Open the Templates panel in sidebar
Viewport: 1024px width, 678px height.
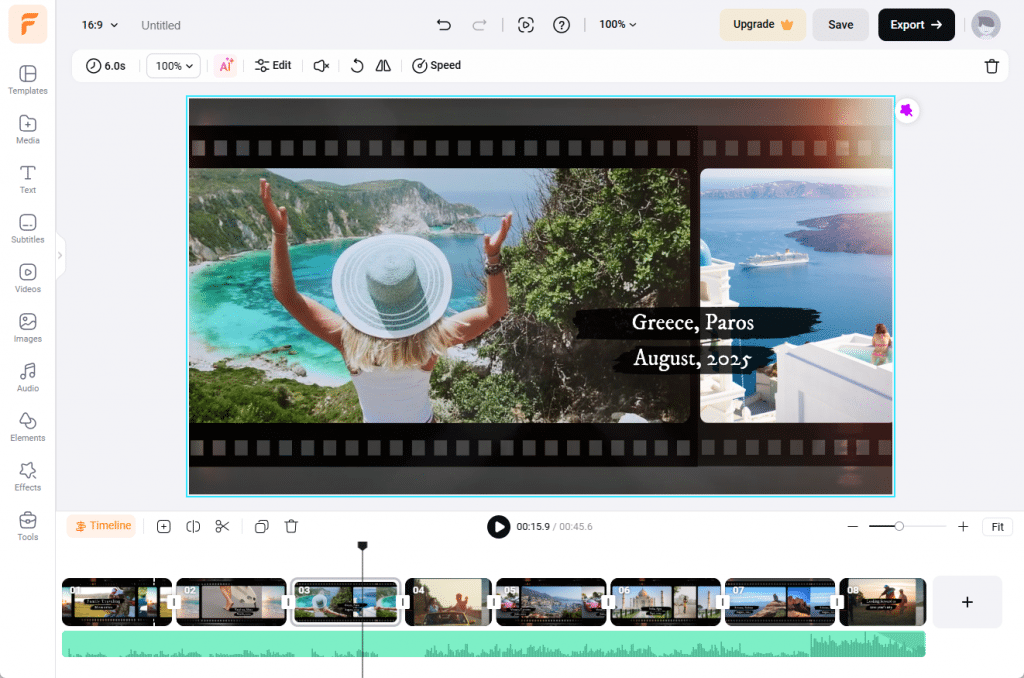pos(28,79)
